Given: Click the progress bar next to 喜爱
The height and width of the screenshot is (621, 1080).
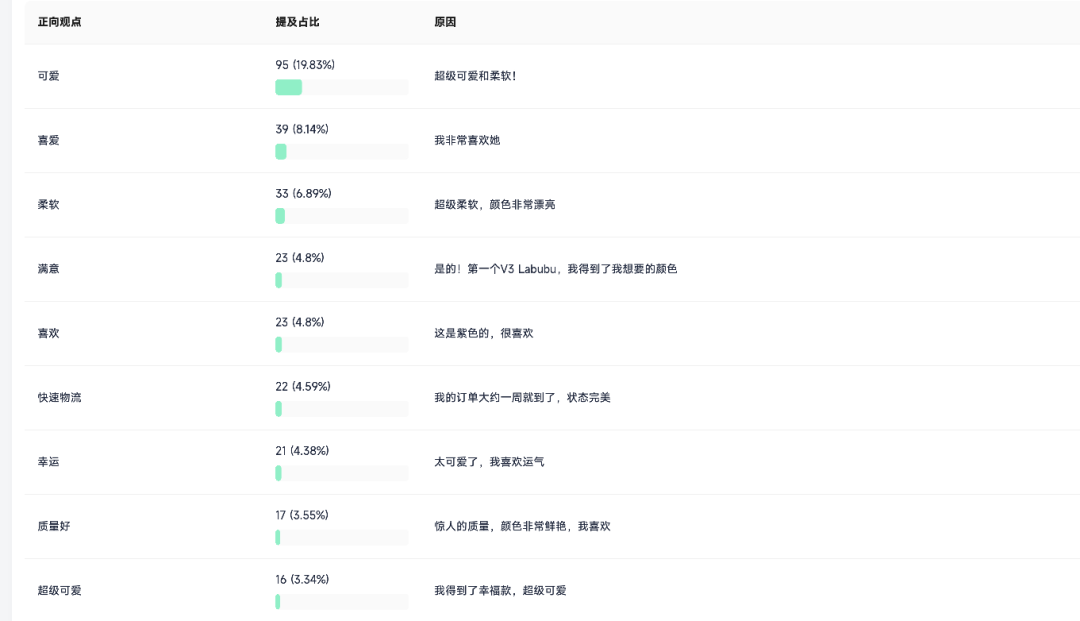Looking at the screenshot, I should coord(281,151).
